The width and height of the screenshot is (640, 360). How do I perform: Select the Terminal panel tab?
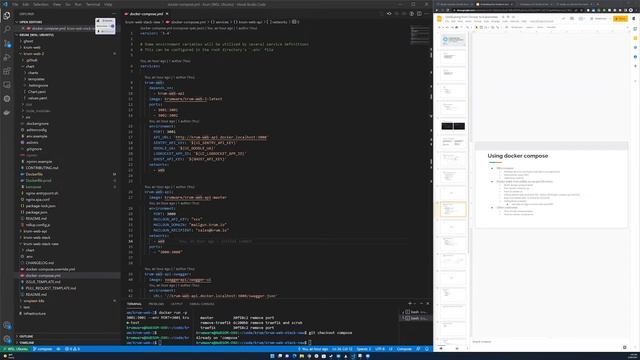tap(134, 304)
